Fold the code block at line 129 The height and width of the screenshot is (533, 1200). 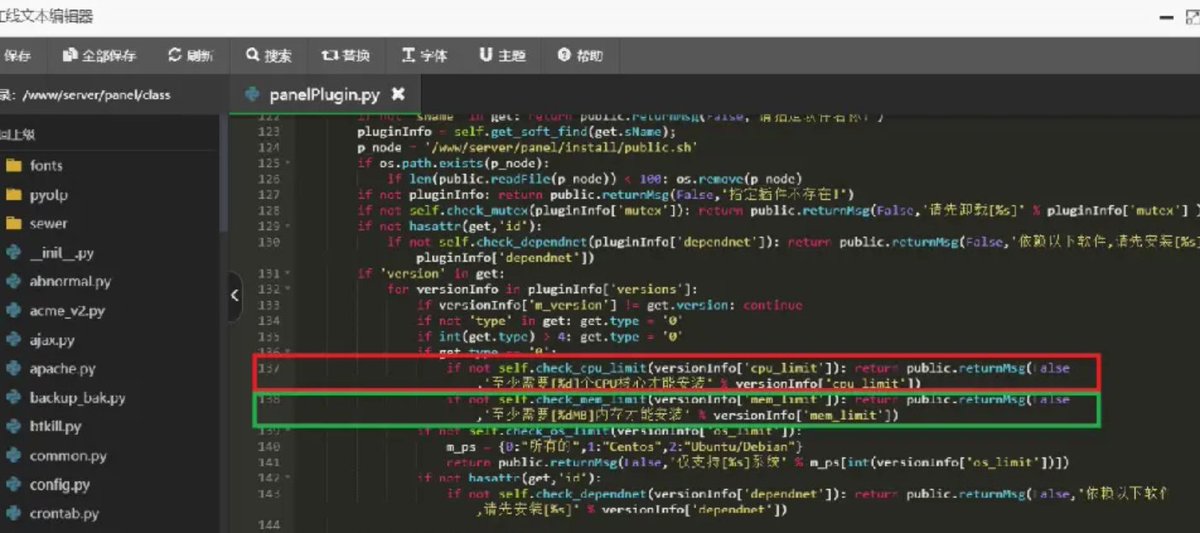coord(288,226)
